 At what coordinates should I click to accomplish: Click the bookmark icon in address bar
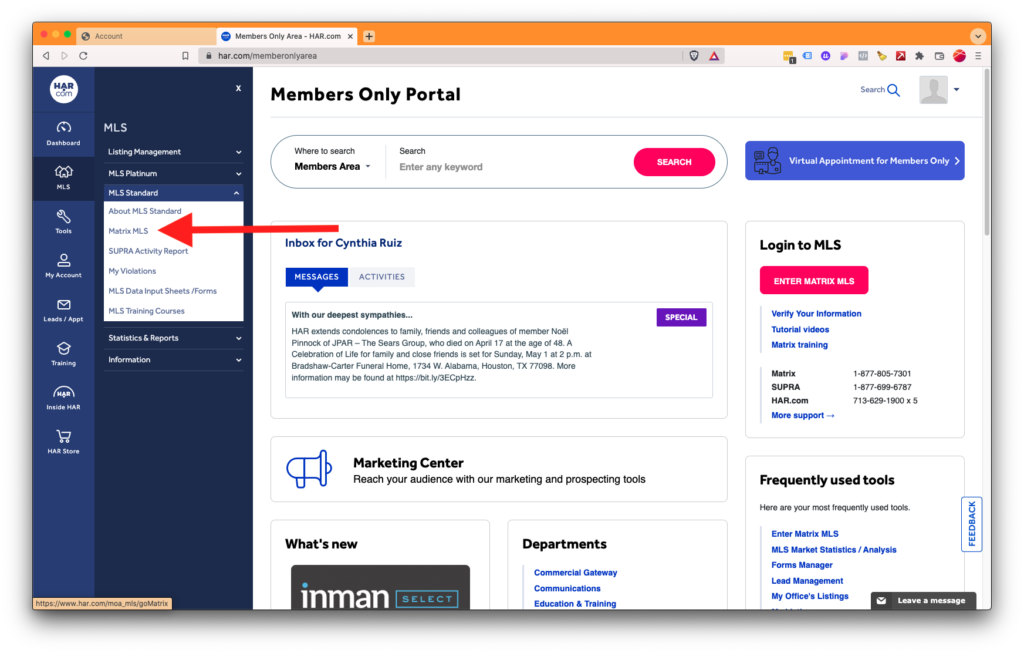pyautogui.click(x=185, y=56)
